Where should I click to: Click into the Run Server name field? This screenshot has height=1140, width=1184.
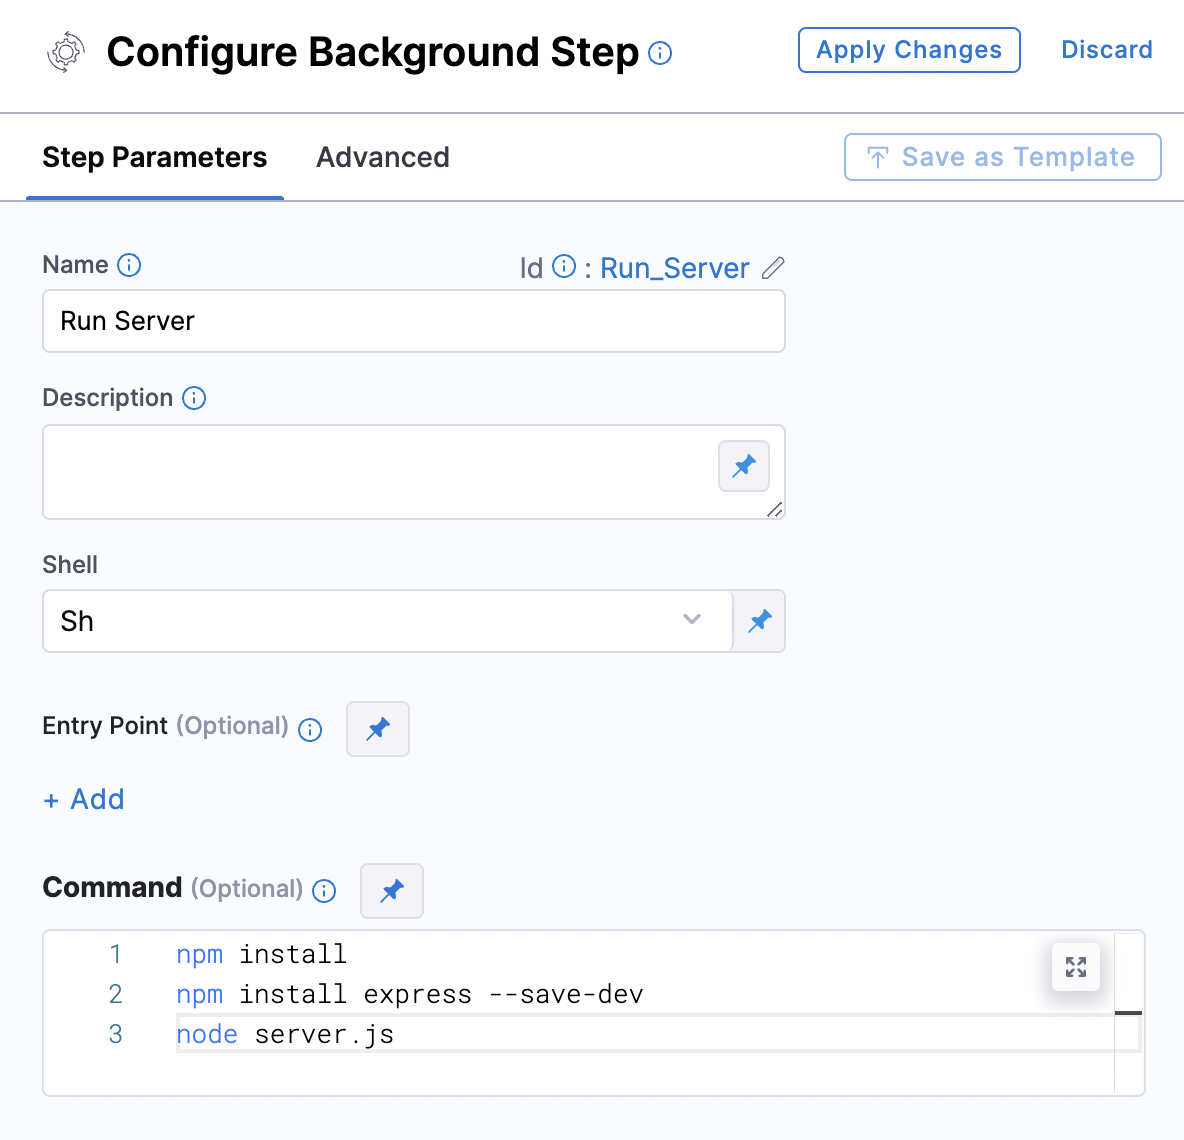click(414, 321)
